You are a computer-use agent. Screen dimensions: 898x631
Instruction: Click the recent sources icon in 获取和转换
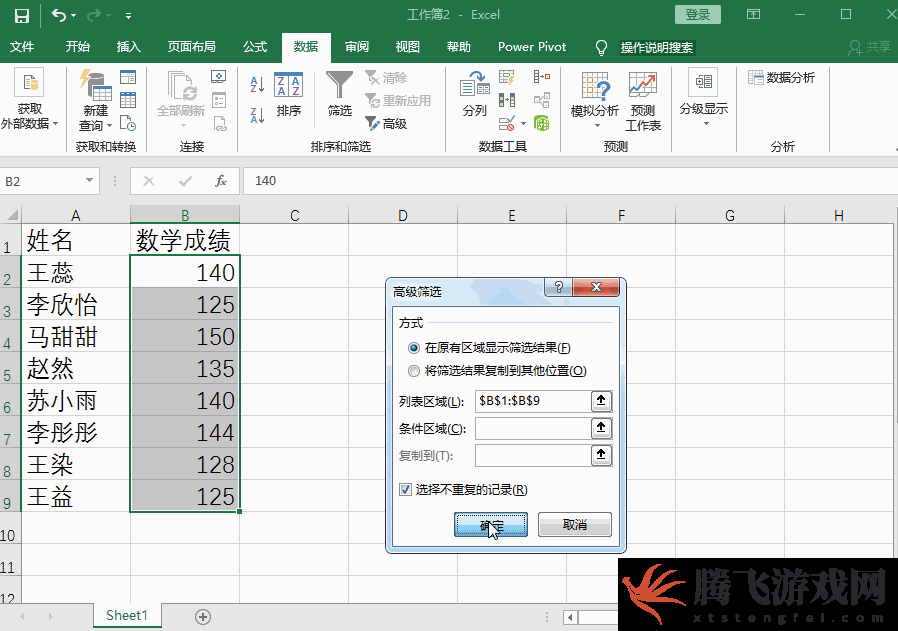pyautogui.click(x=128, y=123)
